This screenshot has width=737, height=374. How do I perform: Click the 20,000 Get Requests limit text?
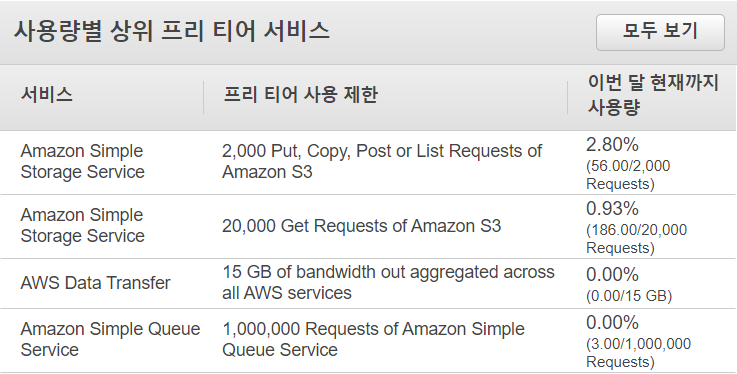pos(361,226)
